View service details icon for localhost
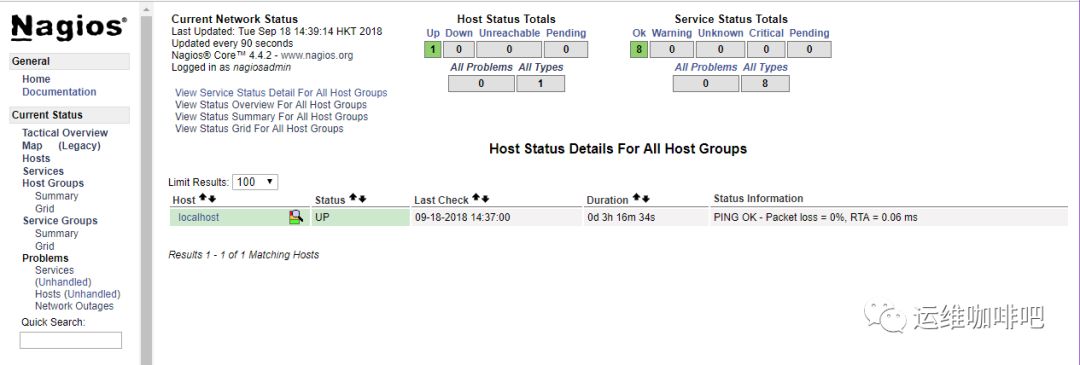Image resolution: width=1080 pixels, height=365 pixels. pyautogui.click(x=295, y=218)
